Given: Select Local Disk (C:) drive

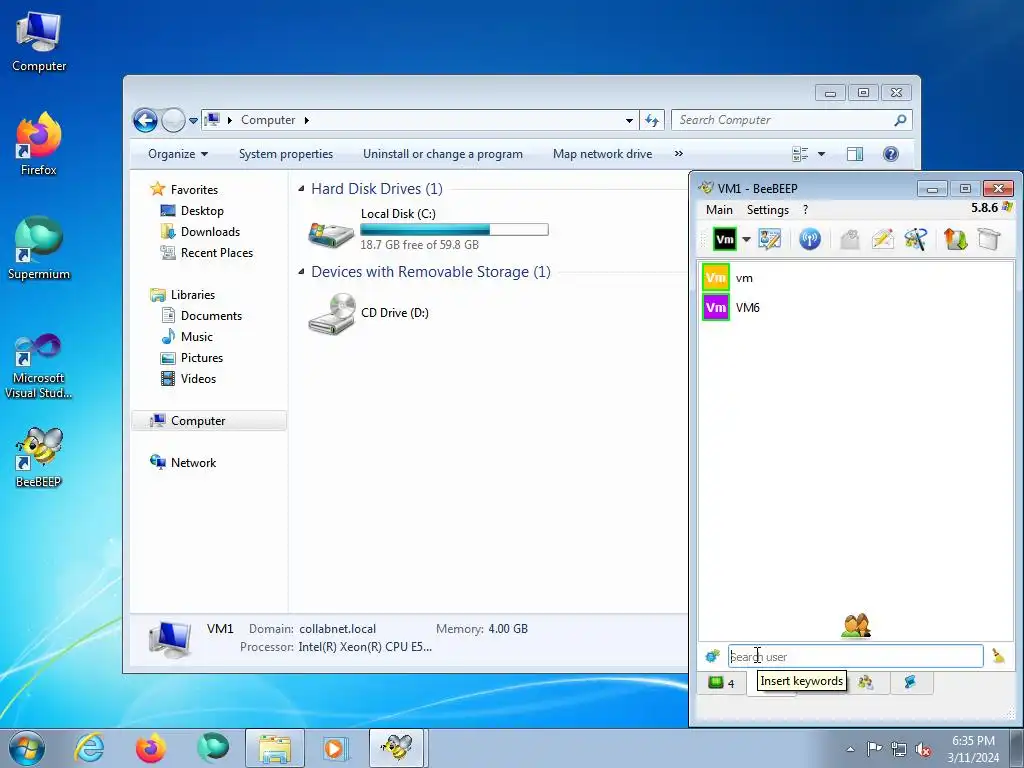Looking at the screenshot, I should 428,230.
